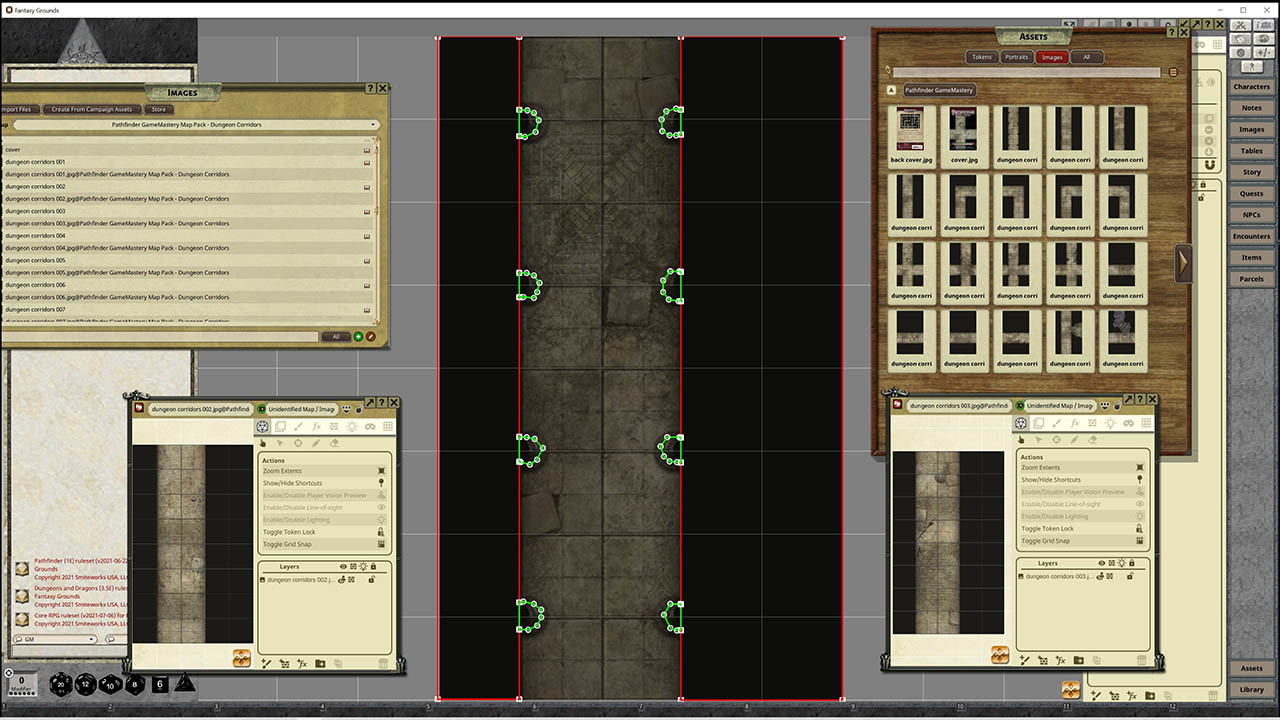The width and height of the screenshot is (1280, 720).
Task: Click the green add image button
Action: 358,337
